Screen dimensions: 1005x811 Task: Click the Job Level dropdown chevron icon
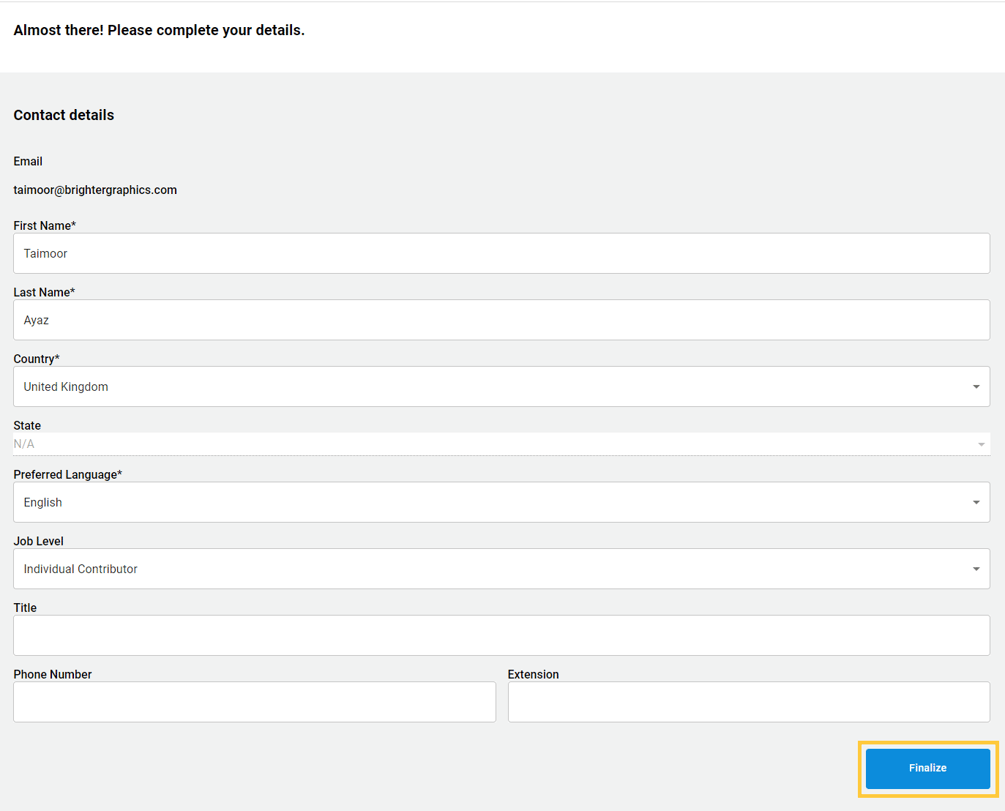tap(977, 568)
